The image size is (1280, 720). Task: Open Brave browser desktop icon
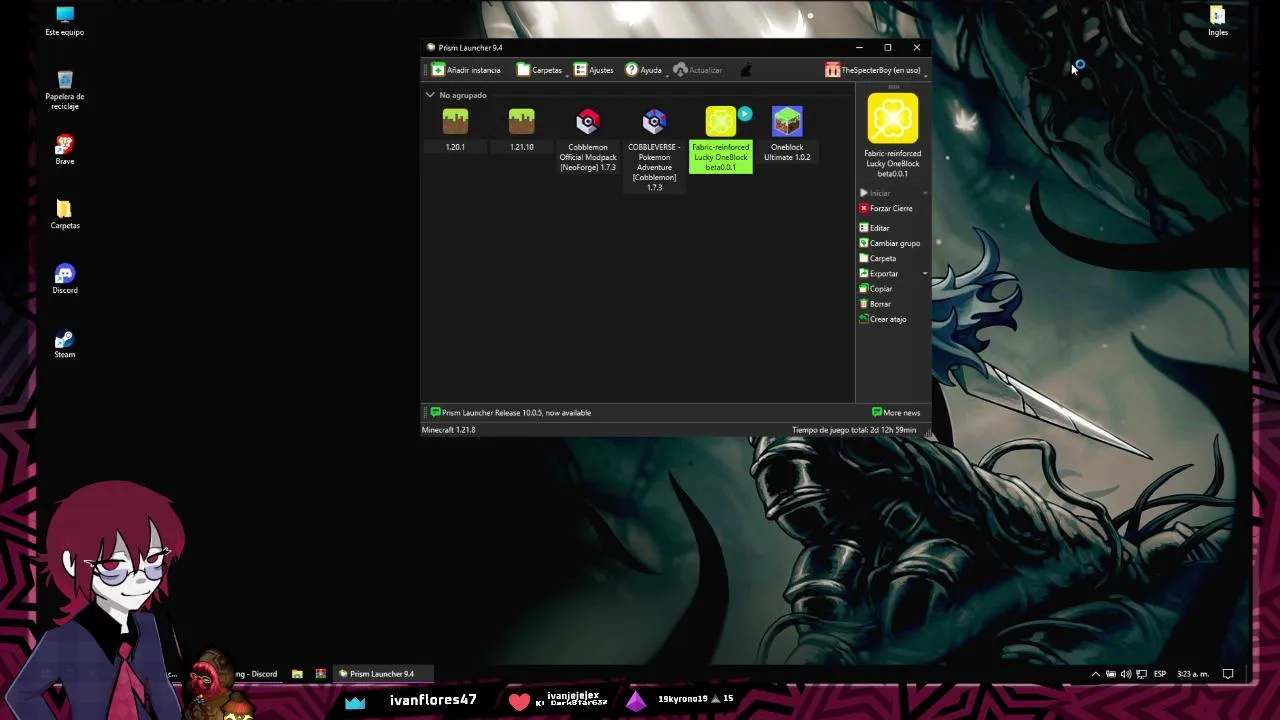click(65, 150)
